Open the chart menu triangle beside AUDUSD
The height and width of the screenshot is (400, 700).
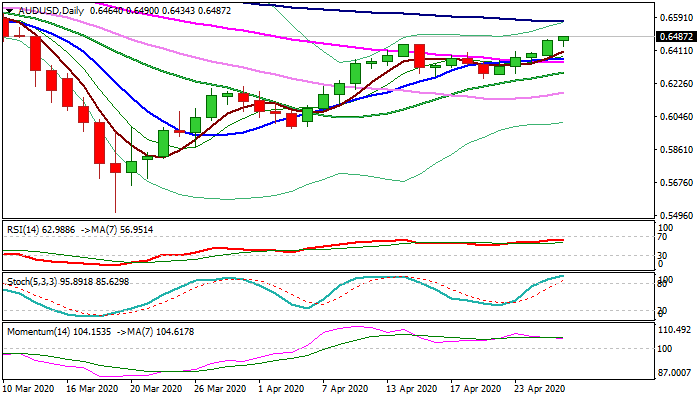(9, 11)
